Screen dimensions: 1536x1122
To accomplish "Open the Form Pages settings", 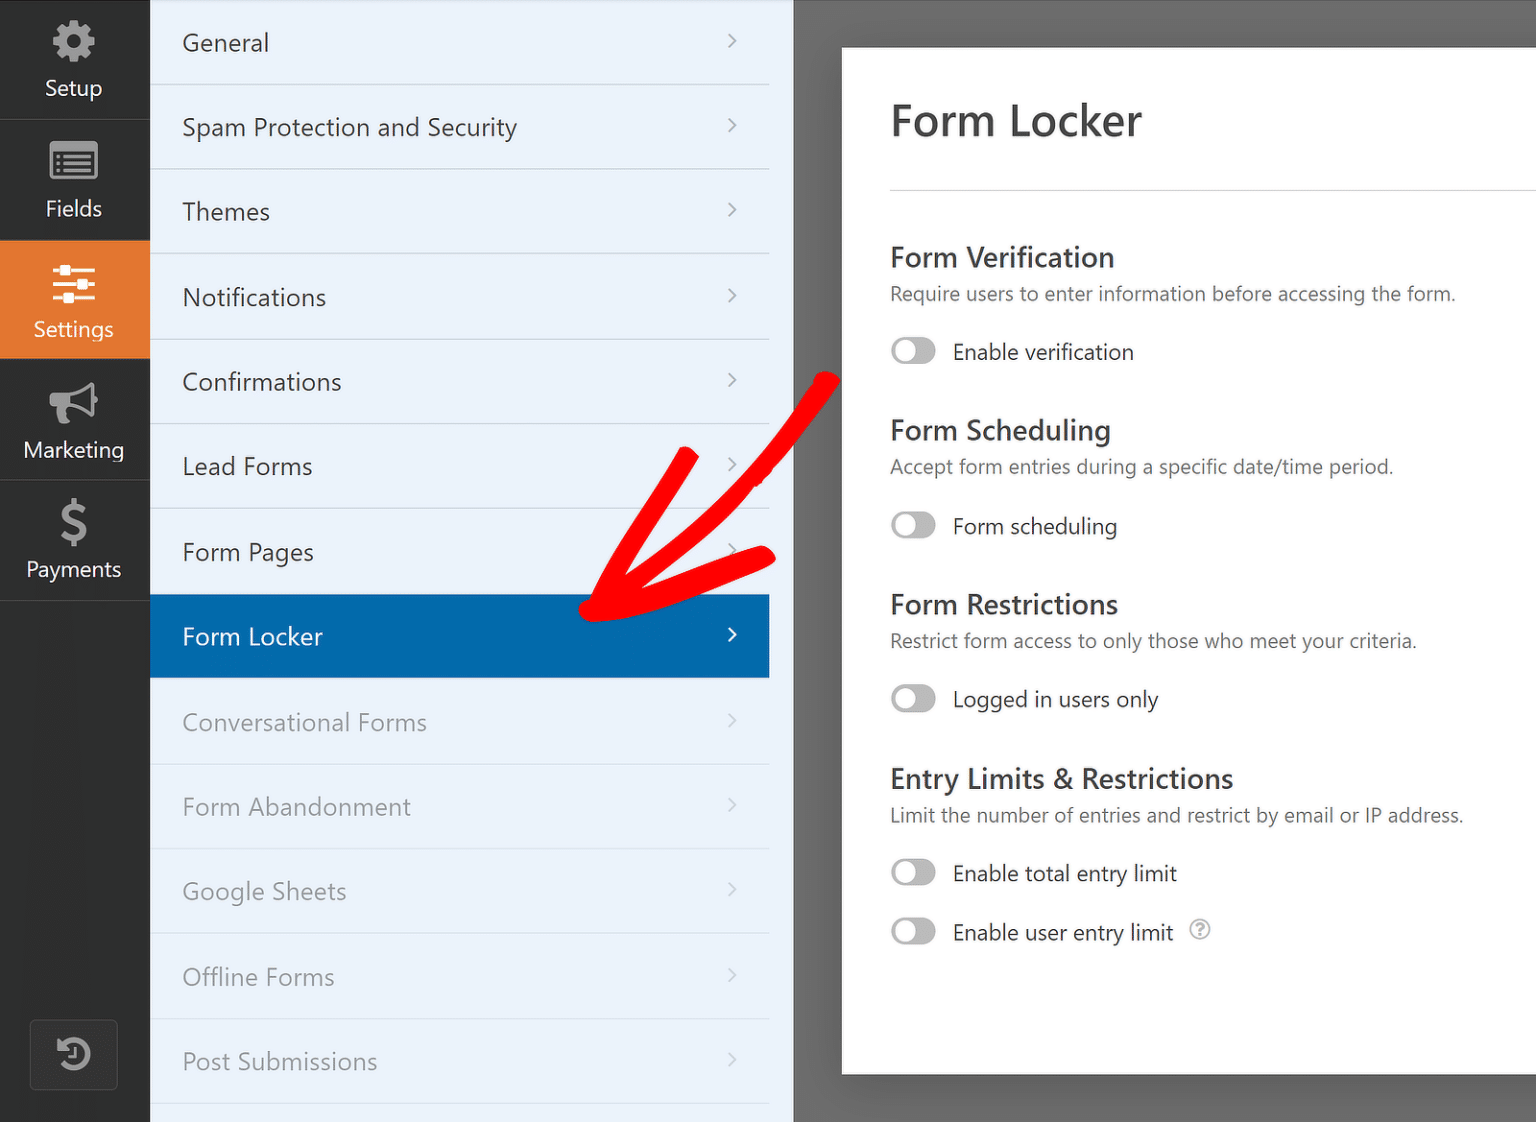I will click(x=460, y=551).
